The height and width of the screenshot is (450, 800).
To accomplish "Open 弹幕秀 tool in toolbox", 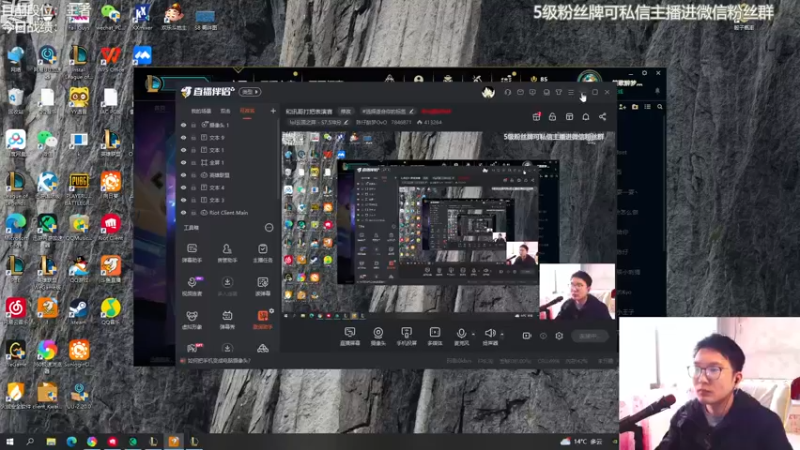I will click(x=227, y=320).
